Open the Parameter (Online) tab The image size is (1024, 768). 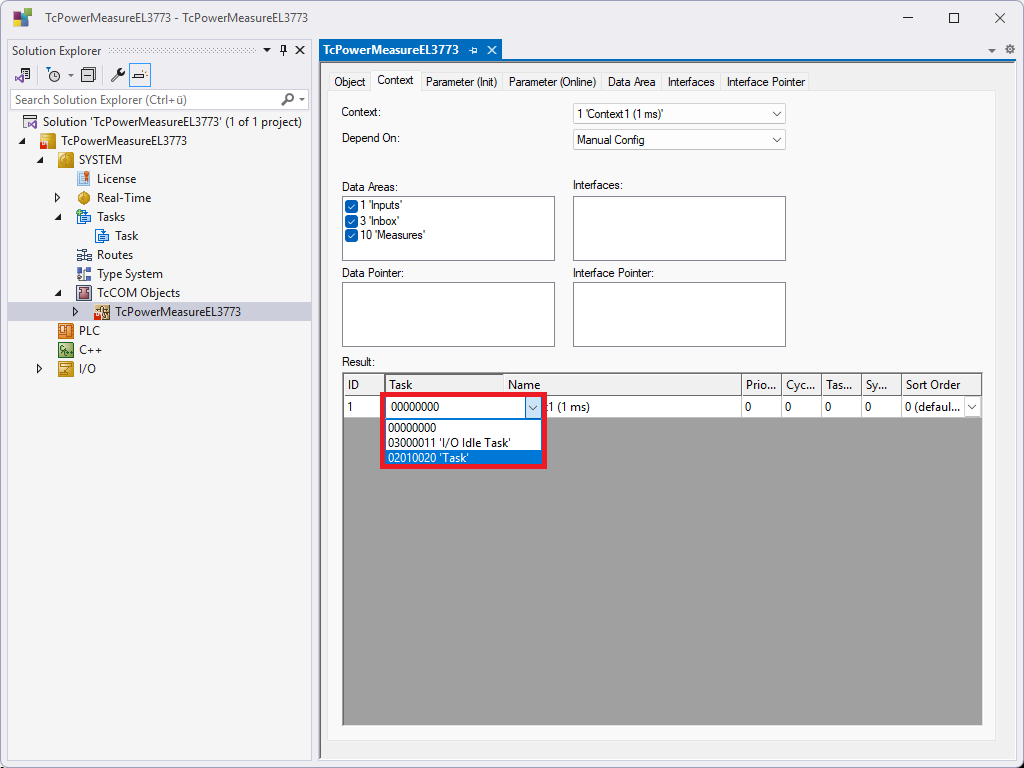[552, 82]
